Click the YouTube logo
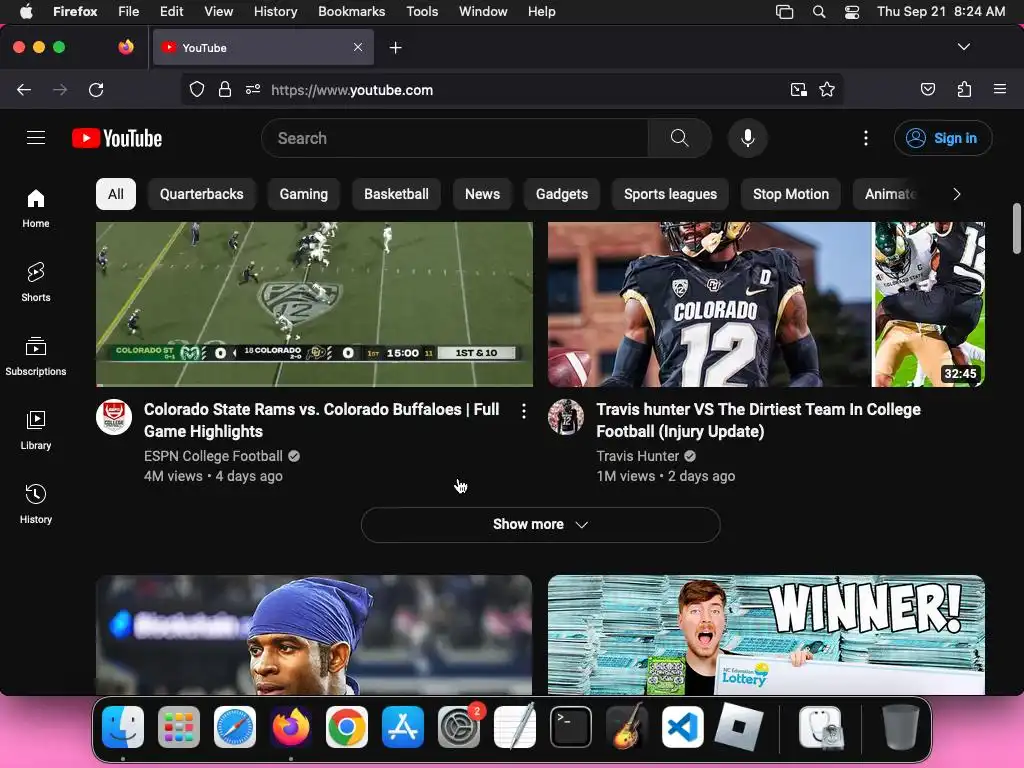The image size is (1024, 768). pyautogui.click(x=117, y=138)
